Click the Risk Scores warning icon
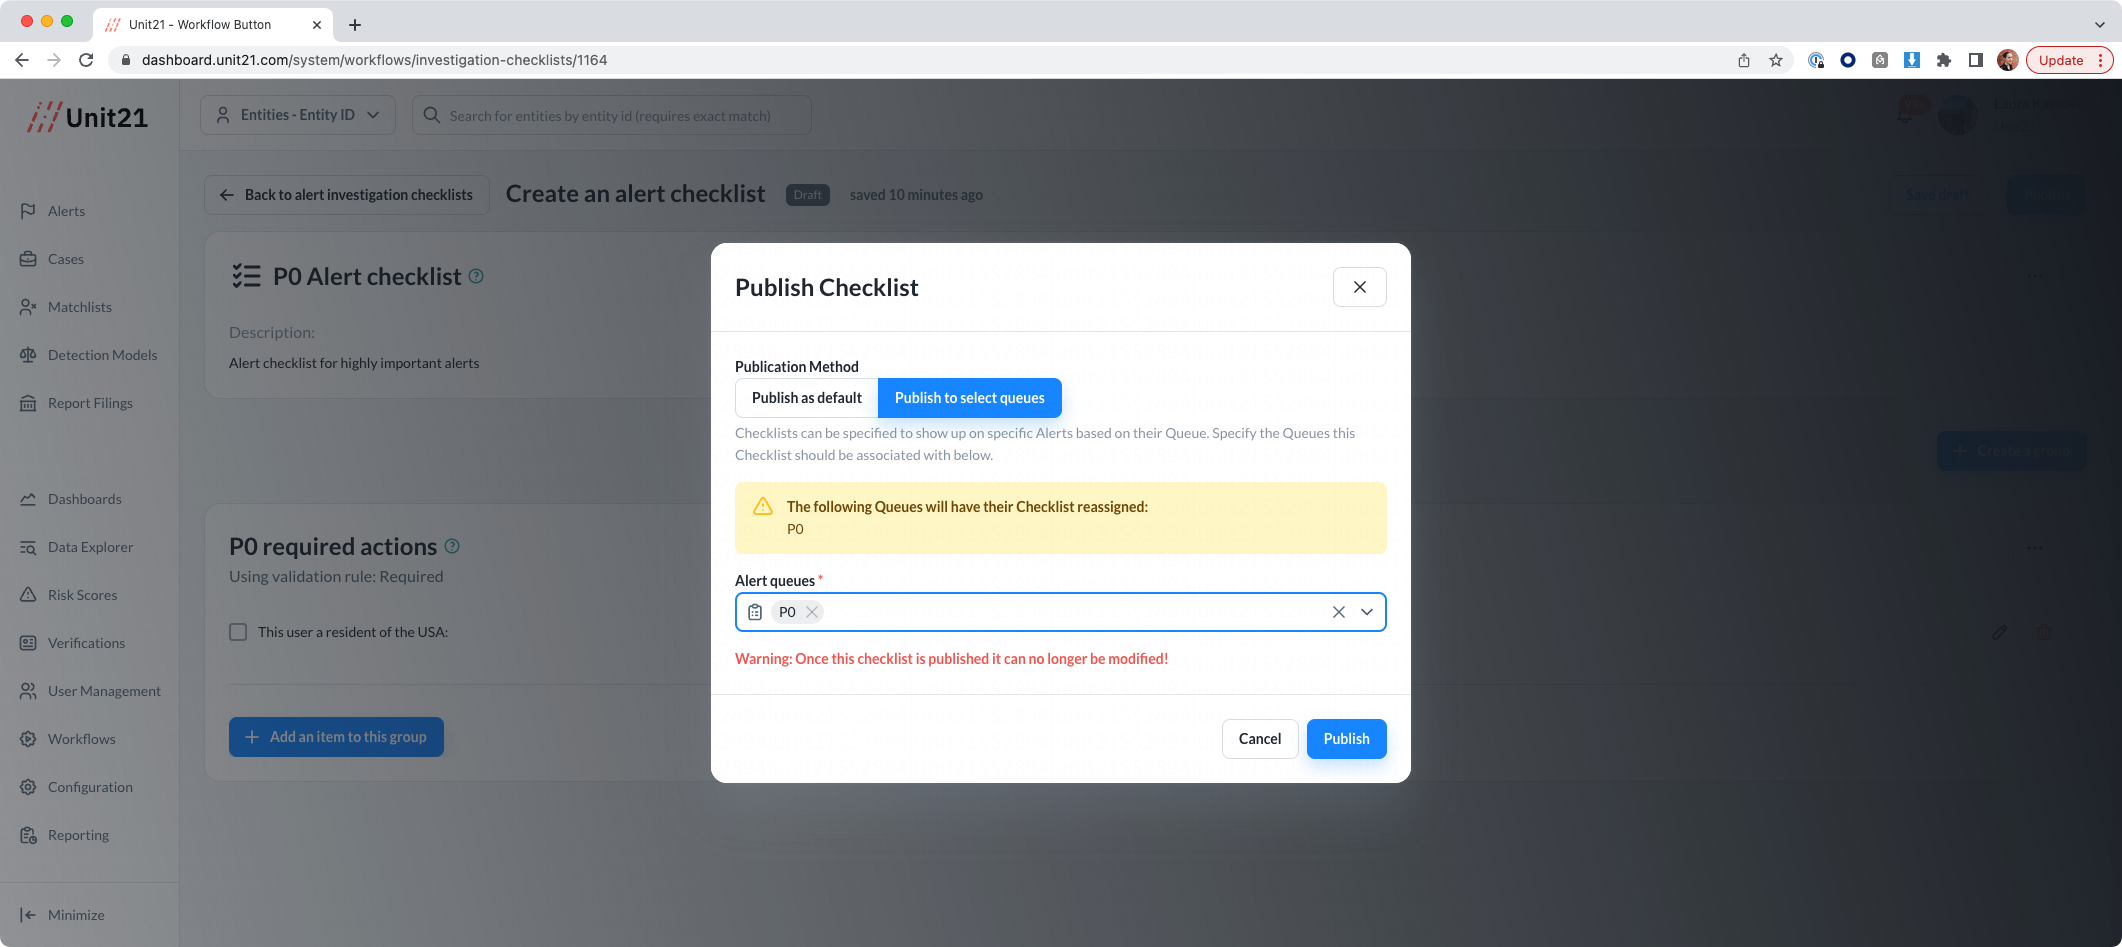Viewport: 2122px width, 947px height. click(x=28, y=595)
